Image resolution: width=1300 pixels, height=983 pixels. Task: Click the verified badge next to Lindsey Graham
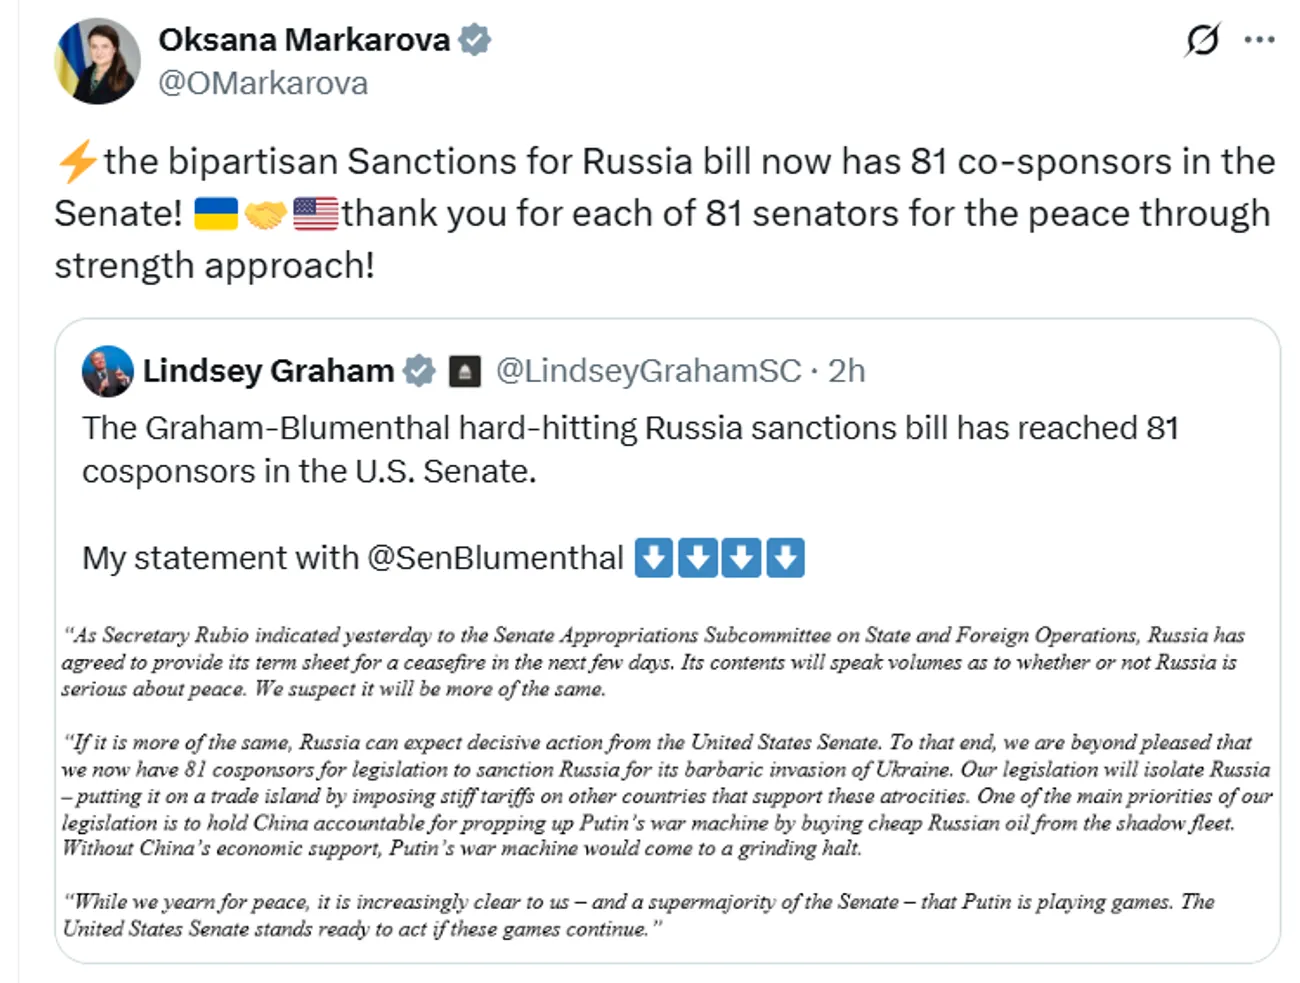(x=419, y=371)
